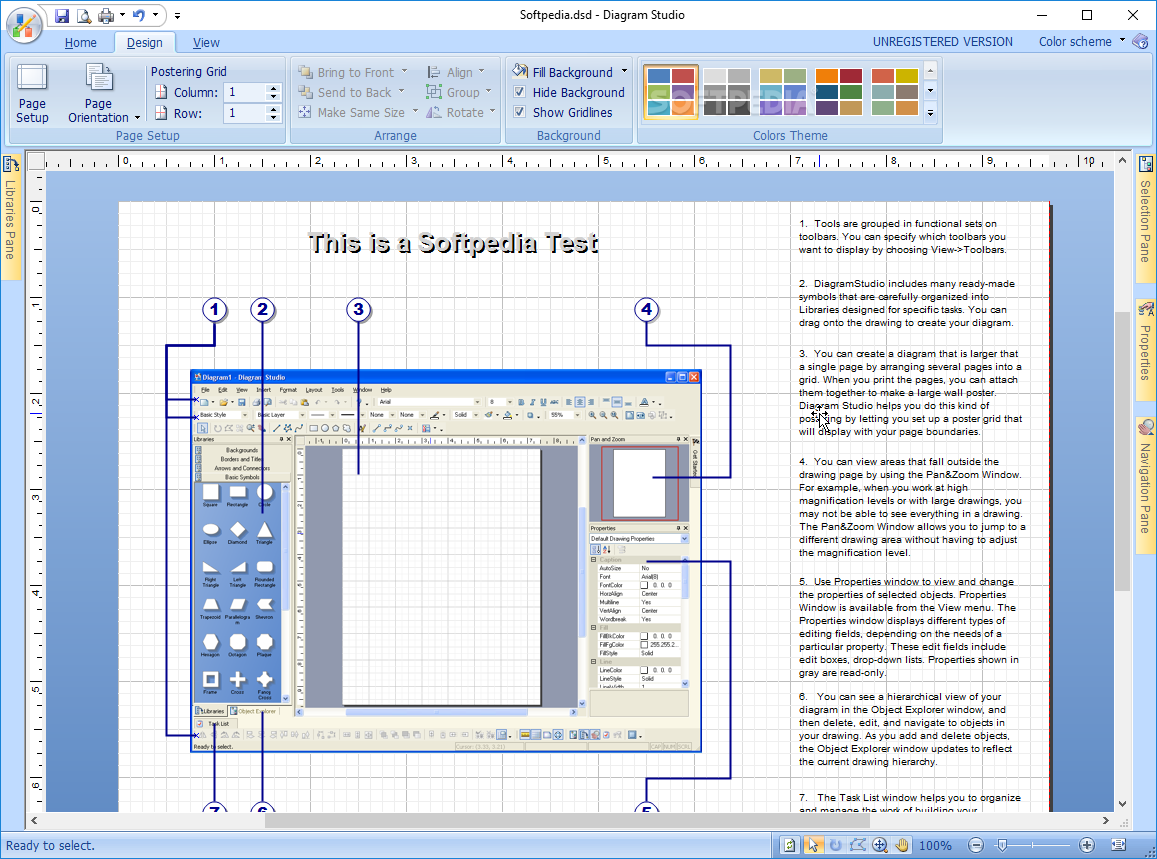This screenshot has height=859, width=1157.
Task: Click the zoom slider handle
Action: point(1001,845)
